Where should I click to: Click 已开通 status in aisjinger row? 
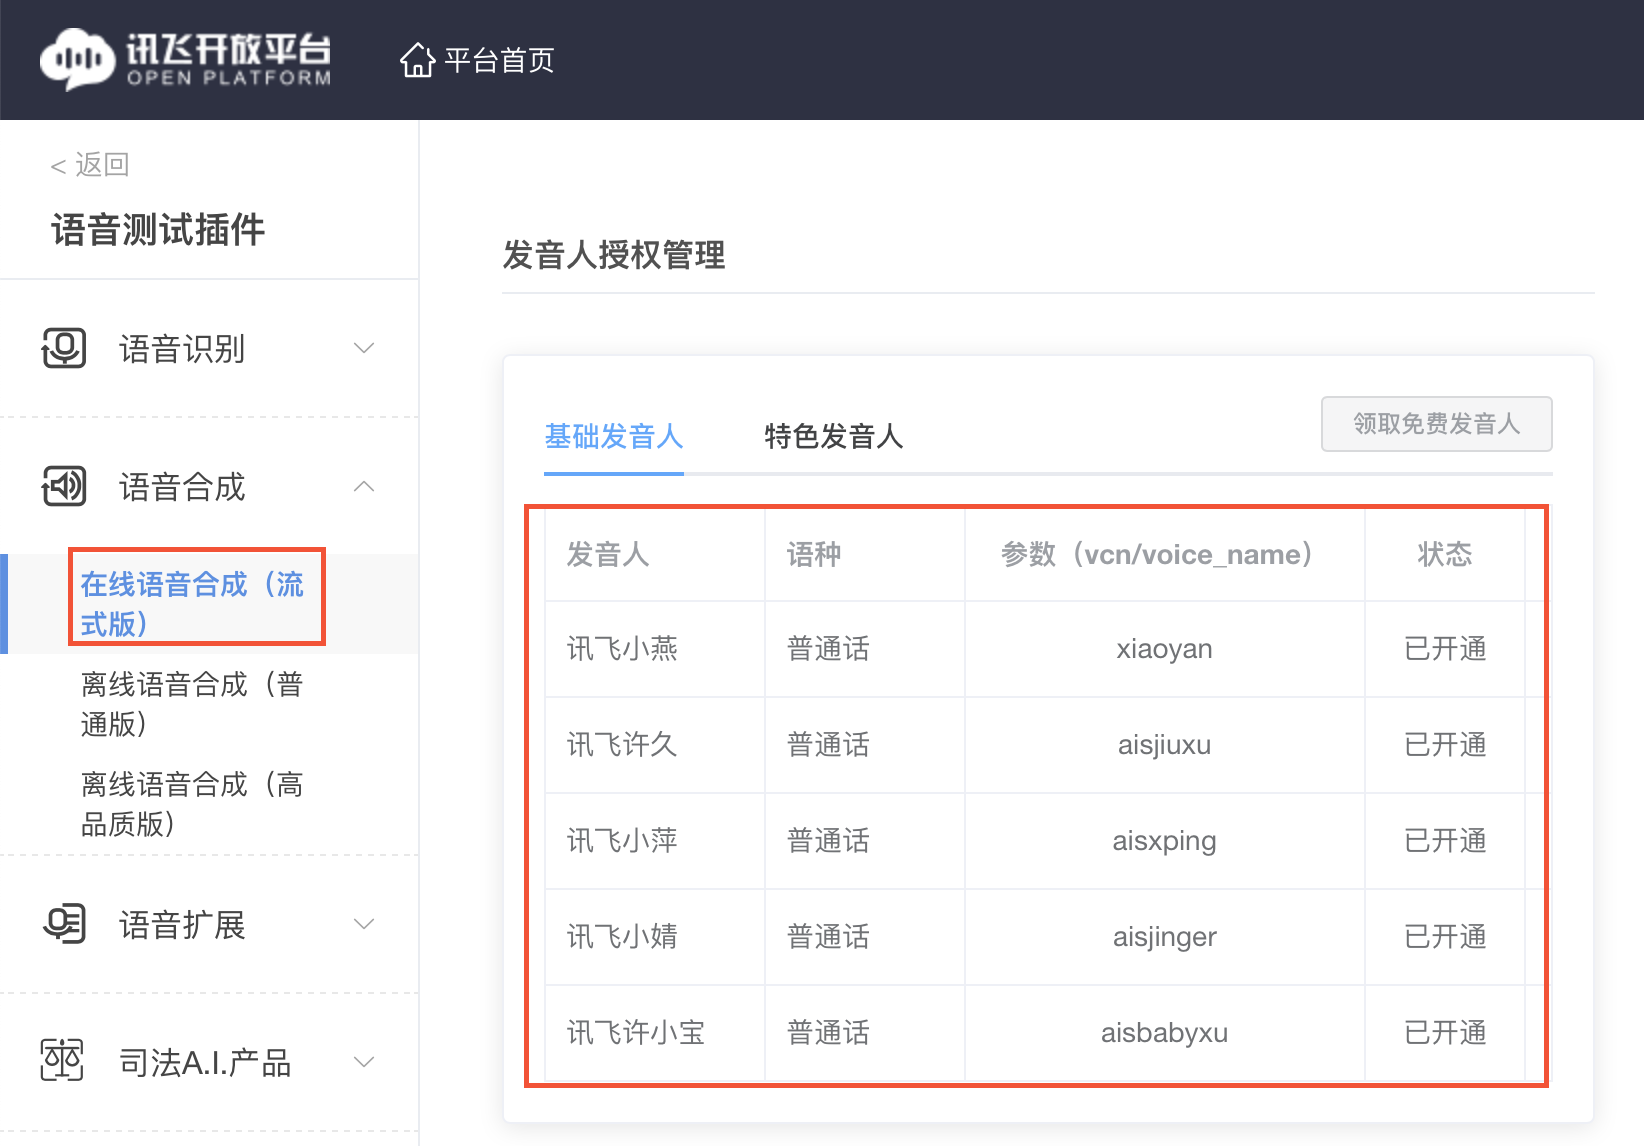pyautogui.click(x=1445, y=937)
